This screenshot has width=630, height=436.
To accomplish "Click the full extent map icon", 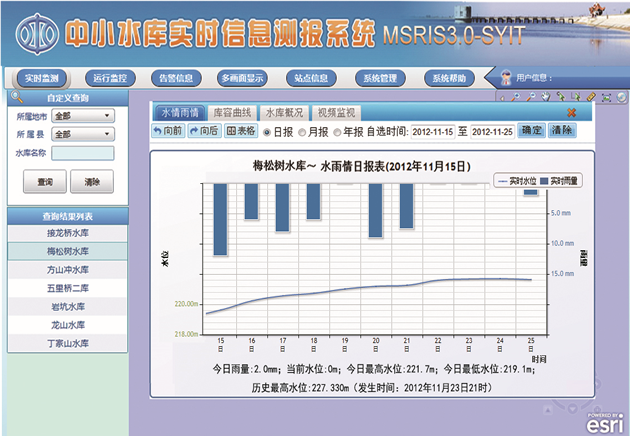I will click(606, 97).
